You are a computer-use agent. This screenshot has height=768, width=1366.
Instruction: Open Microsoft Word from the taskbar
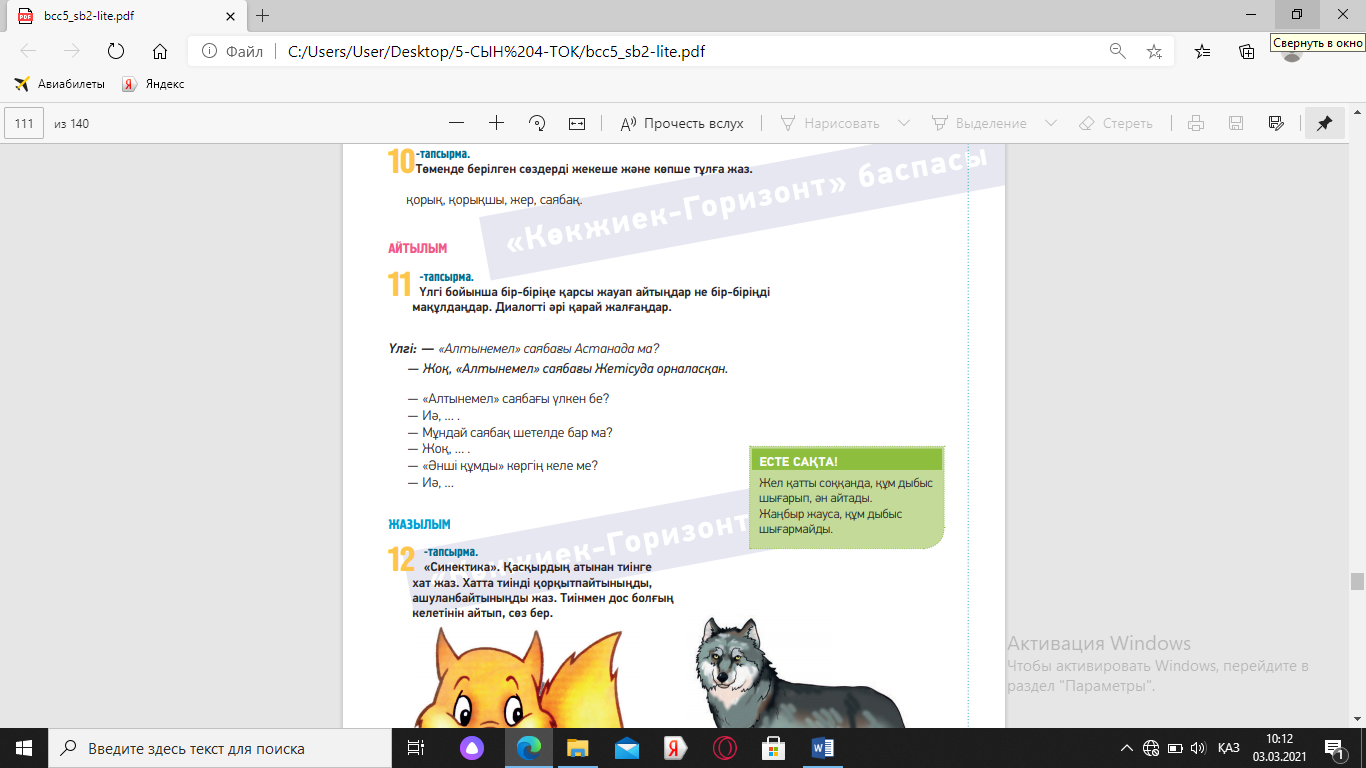(823, 748)
